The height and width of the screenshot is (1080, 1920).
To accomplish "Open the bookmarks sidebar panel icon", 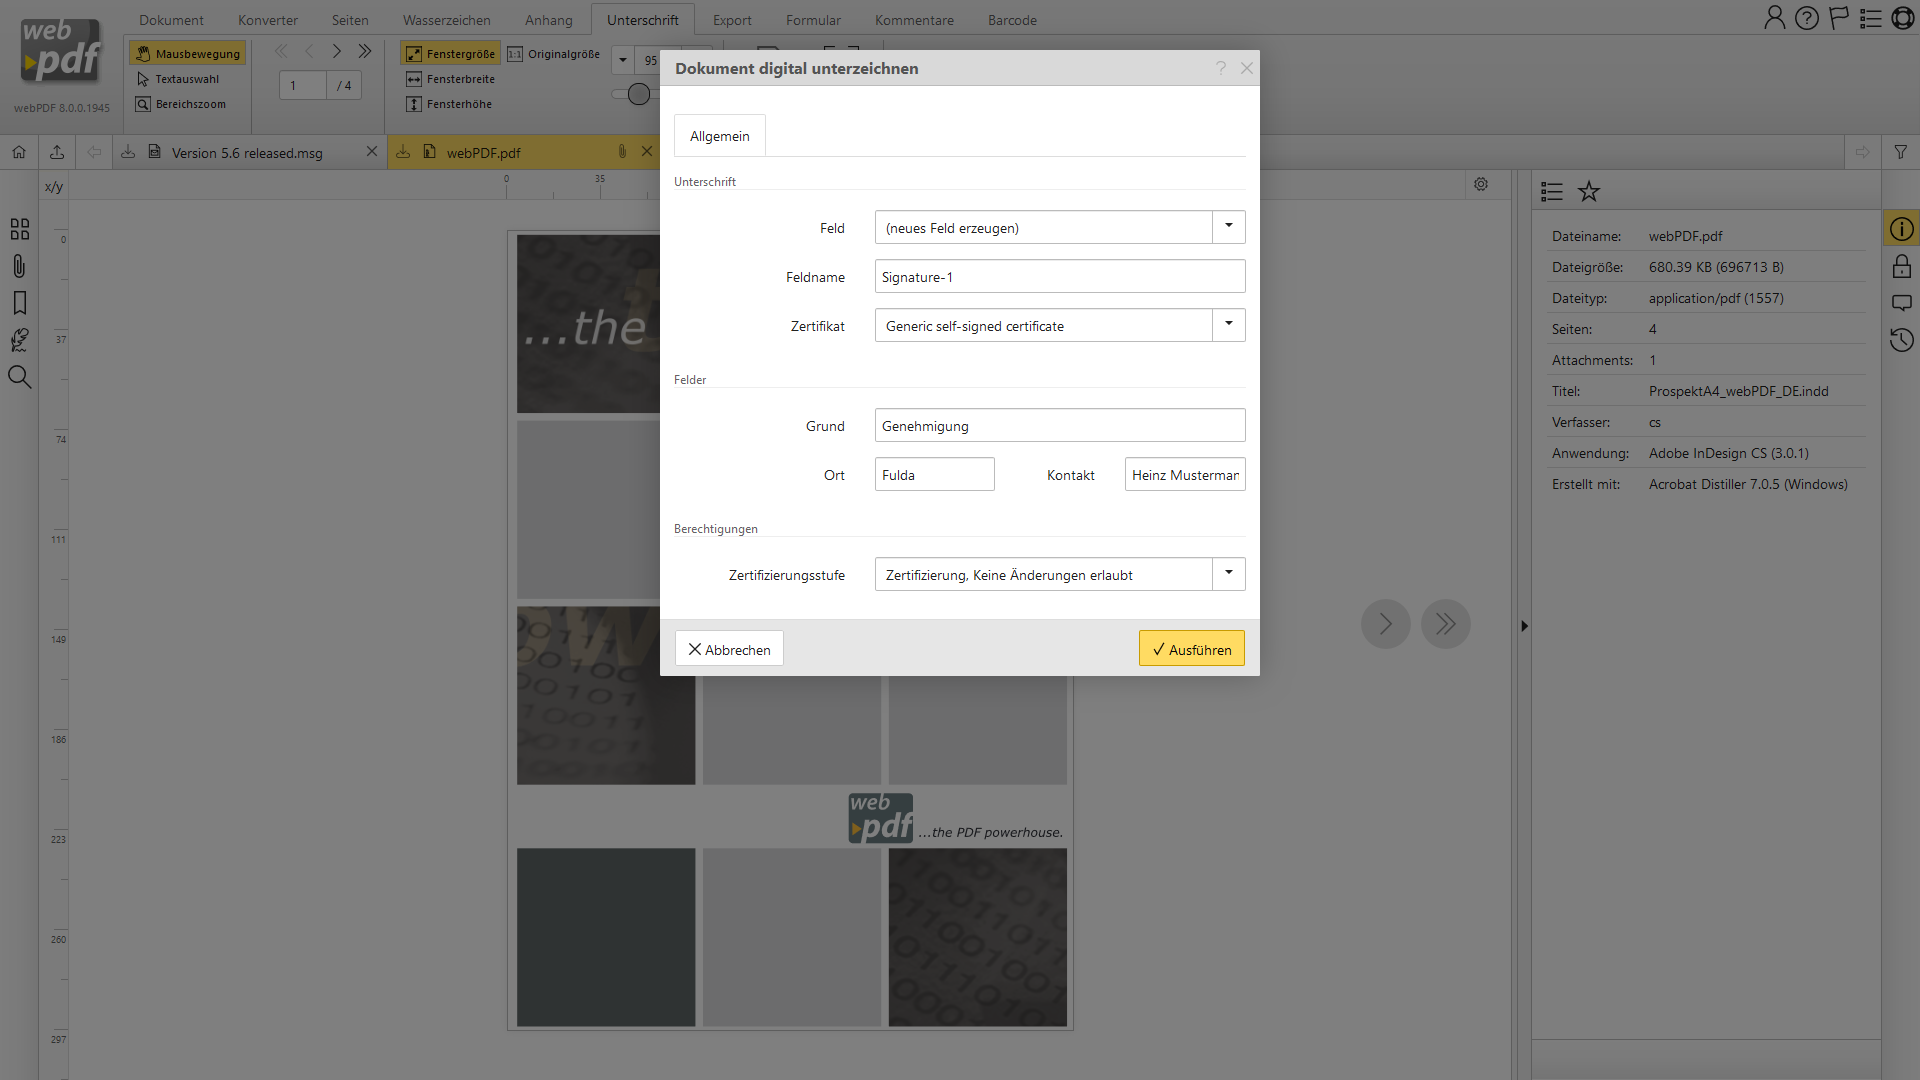I will pos(19,303).
